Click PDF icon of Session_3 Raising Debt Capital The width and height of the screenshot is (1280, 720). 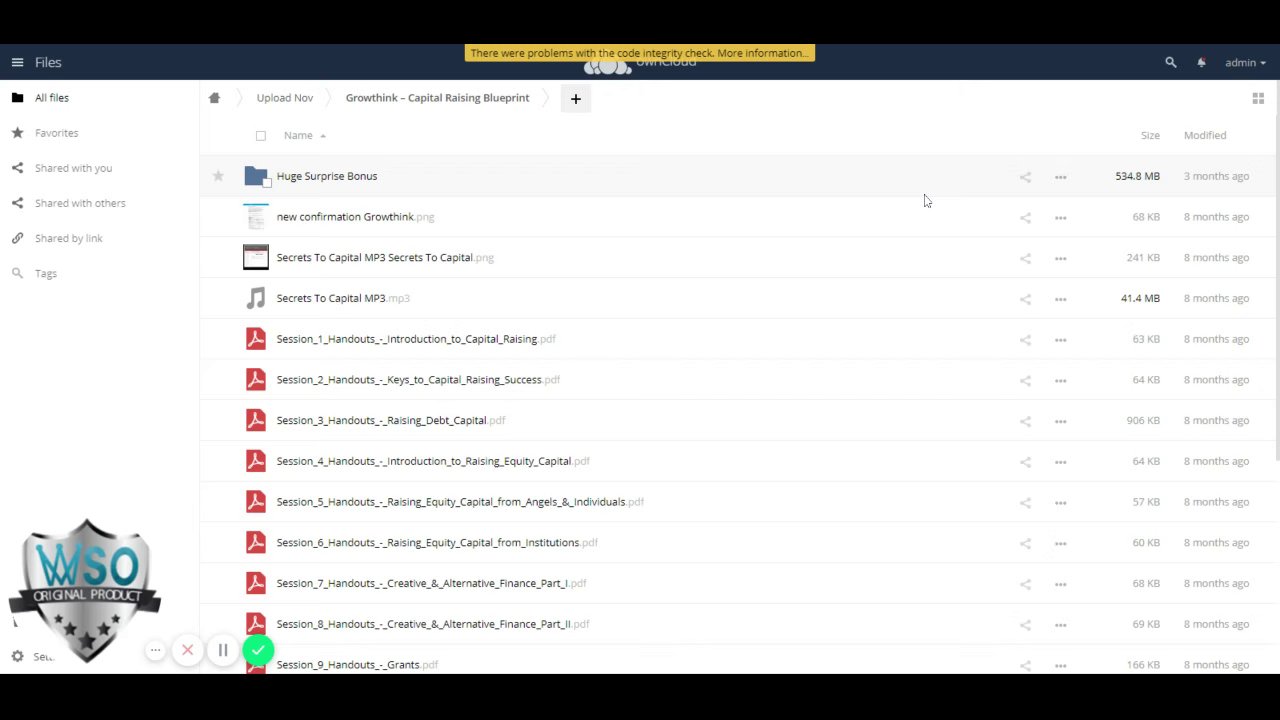(256, 420)
